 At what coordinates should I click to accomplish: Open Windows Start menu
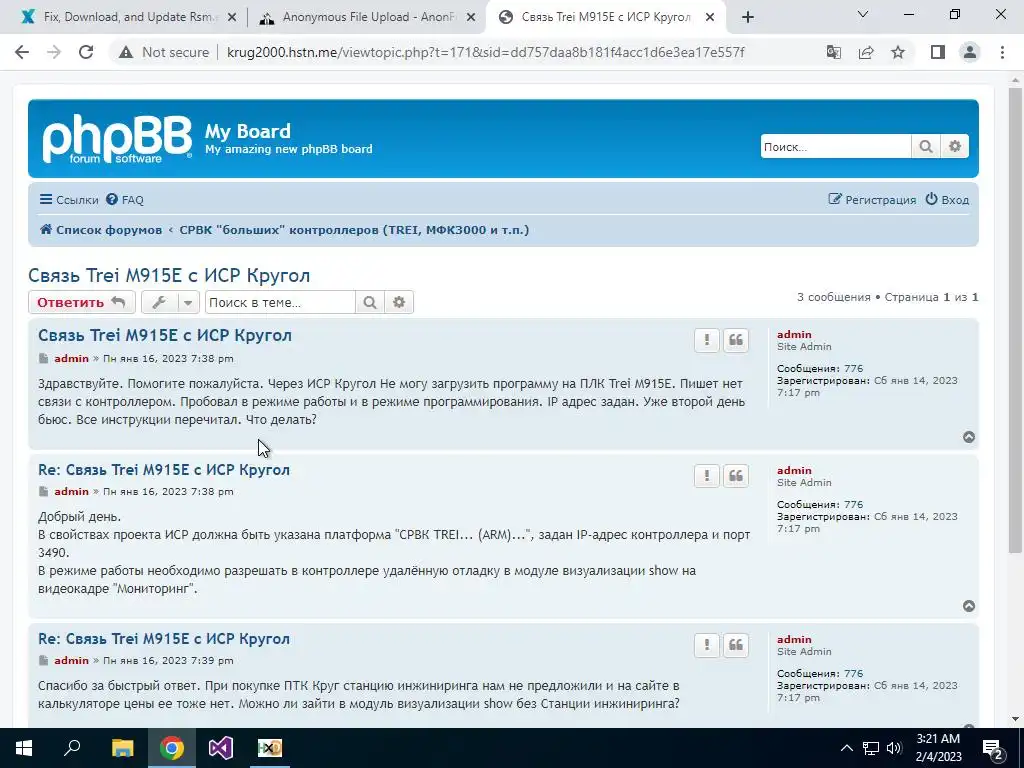(23, 748)
